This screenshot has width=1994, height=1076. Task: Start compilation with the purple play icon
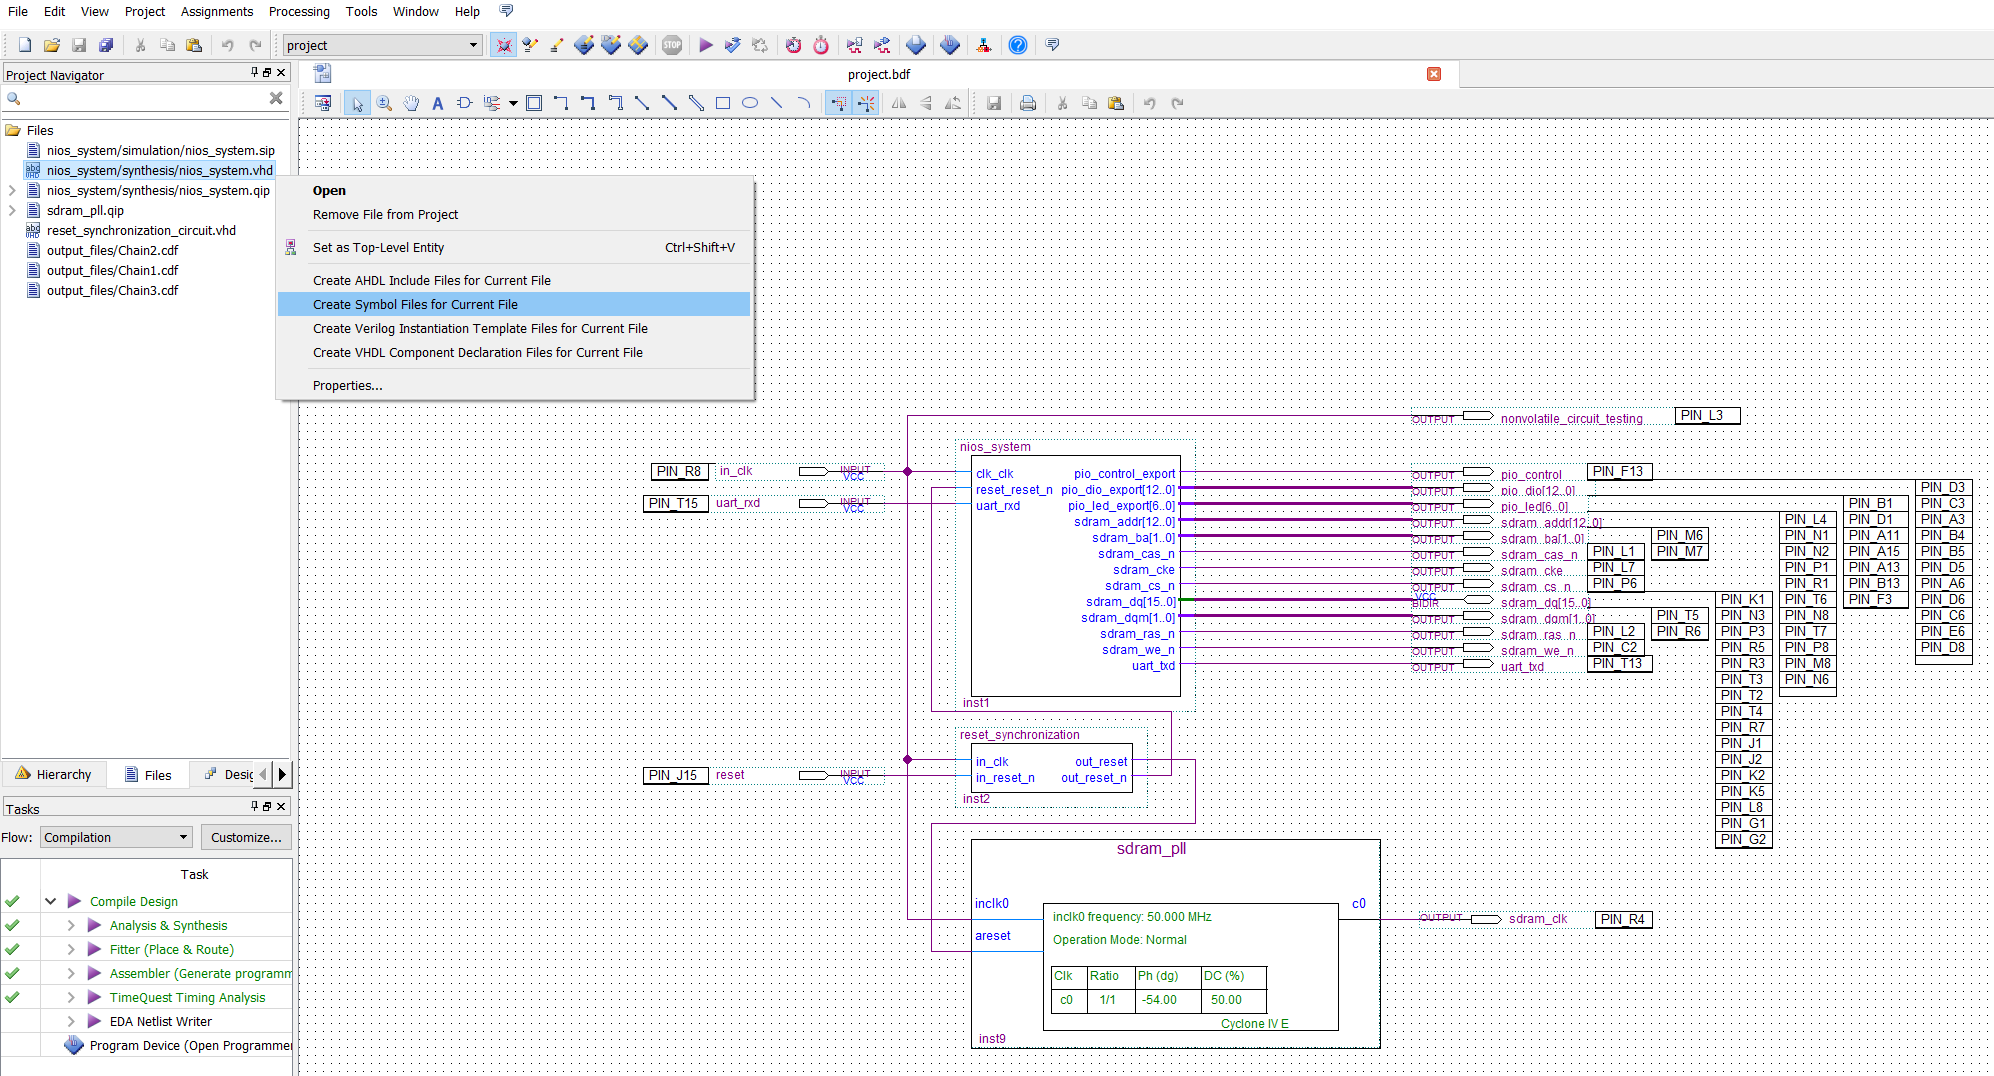coord(706,45)
